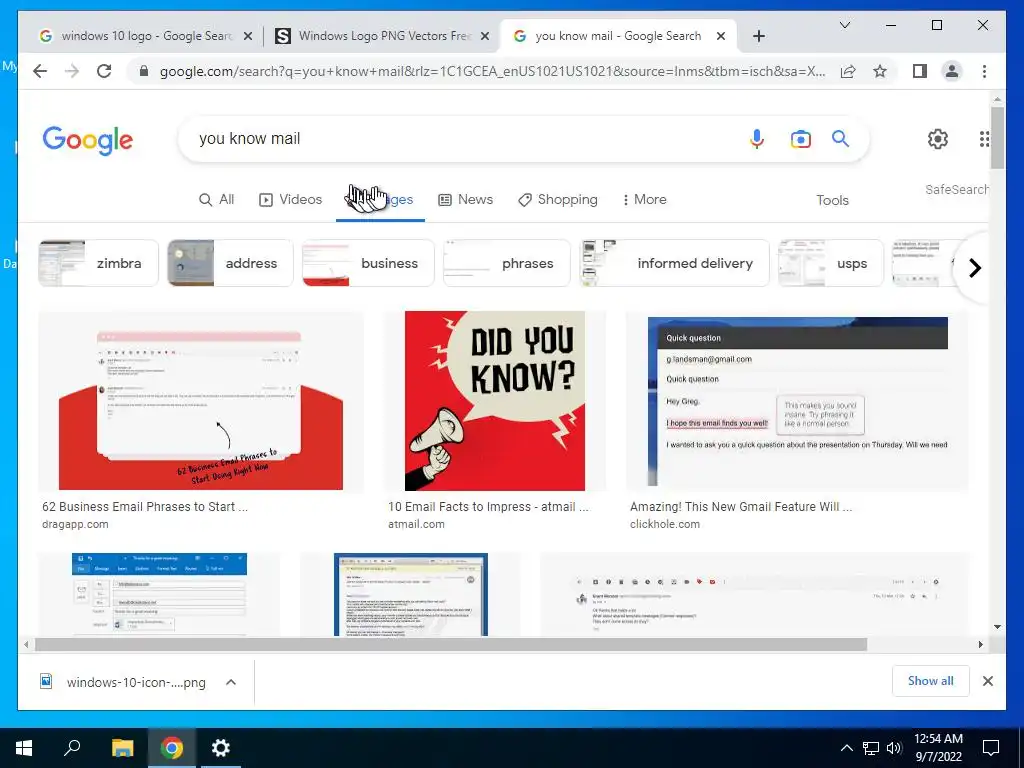Filter images by business chip

coord(368,263)
